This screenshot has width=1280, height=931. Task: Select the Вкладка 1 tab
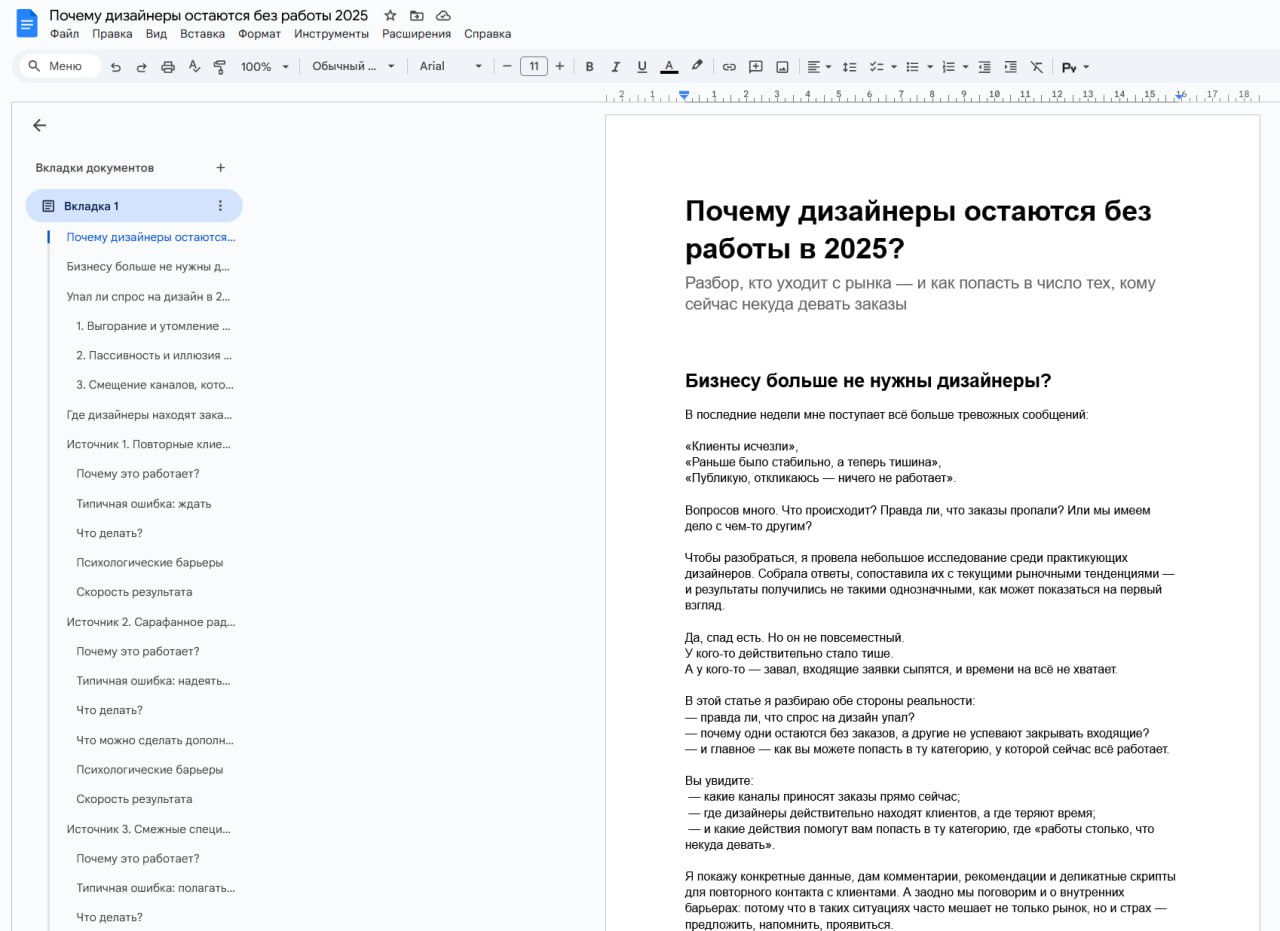pos(134,206)
